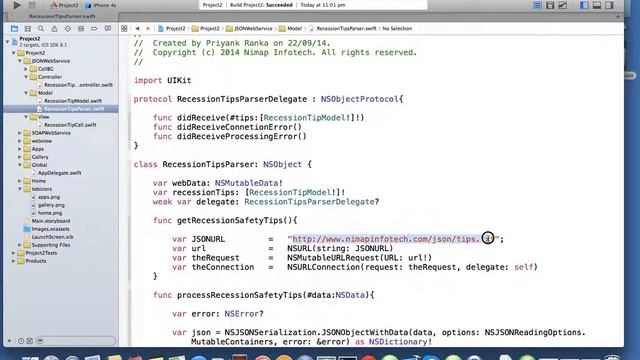Expand the Gallery group

point(20,157)
